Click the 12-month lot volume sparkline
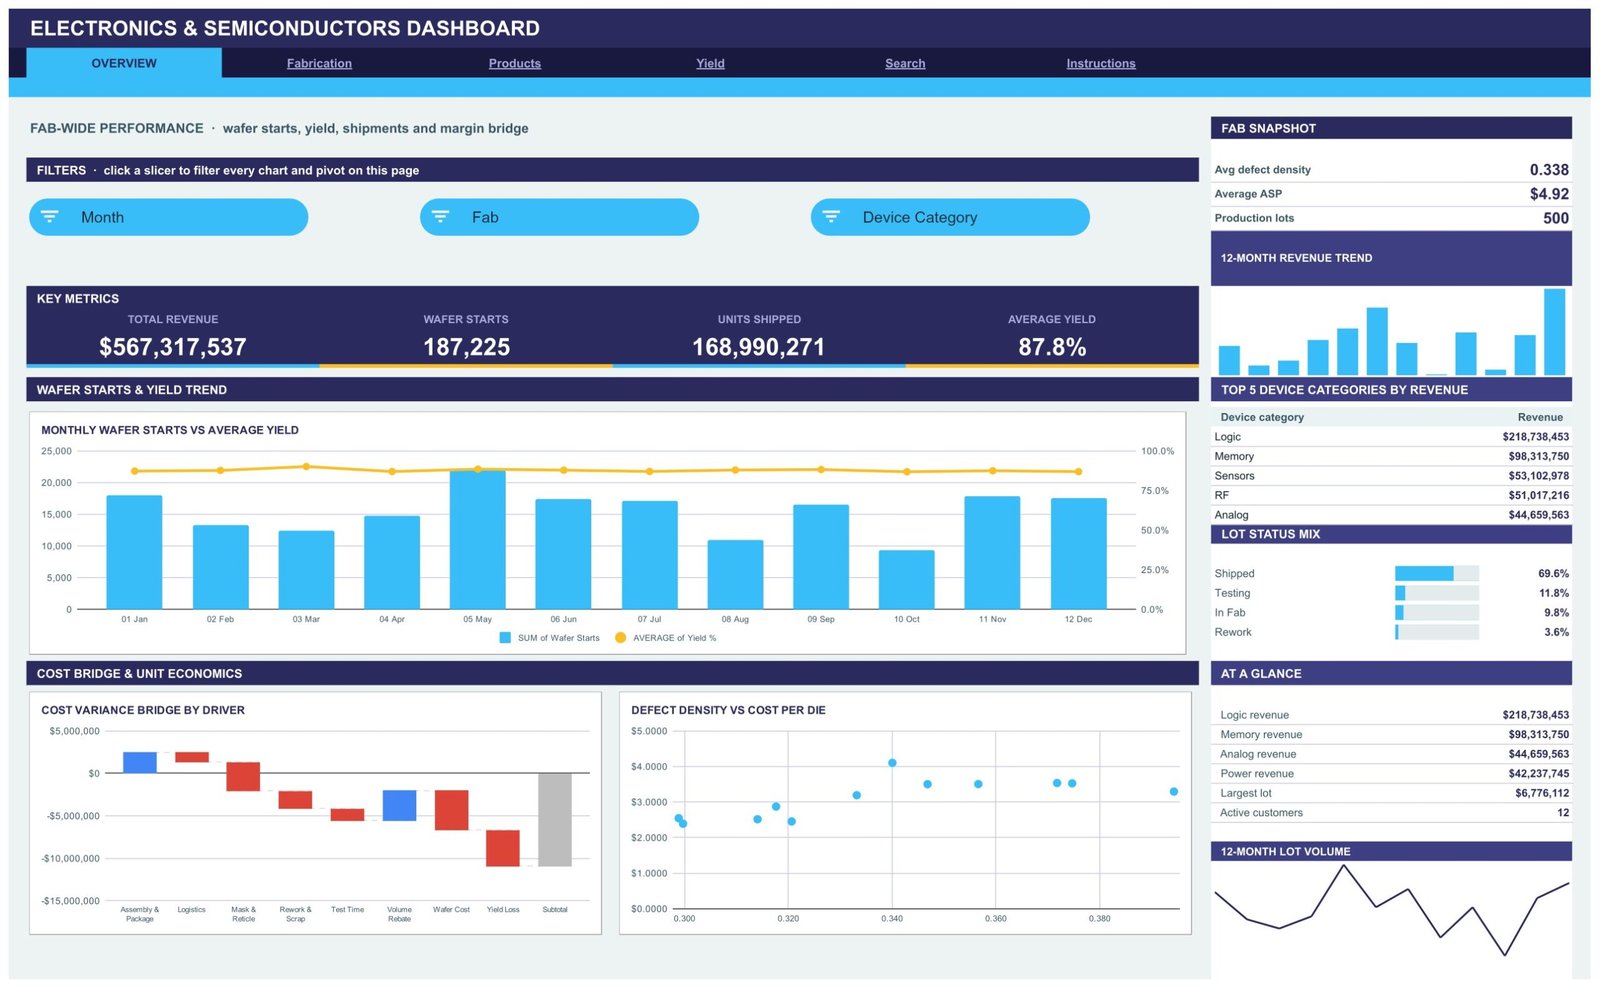Image resolution: width=1600 pixels, height=988 pixels. coord(1391,910)
